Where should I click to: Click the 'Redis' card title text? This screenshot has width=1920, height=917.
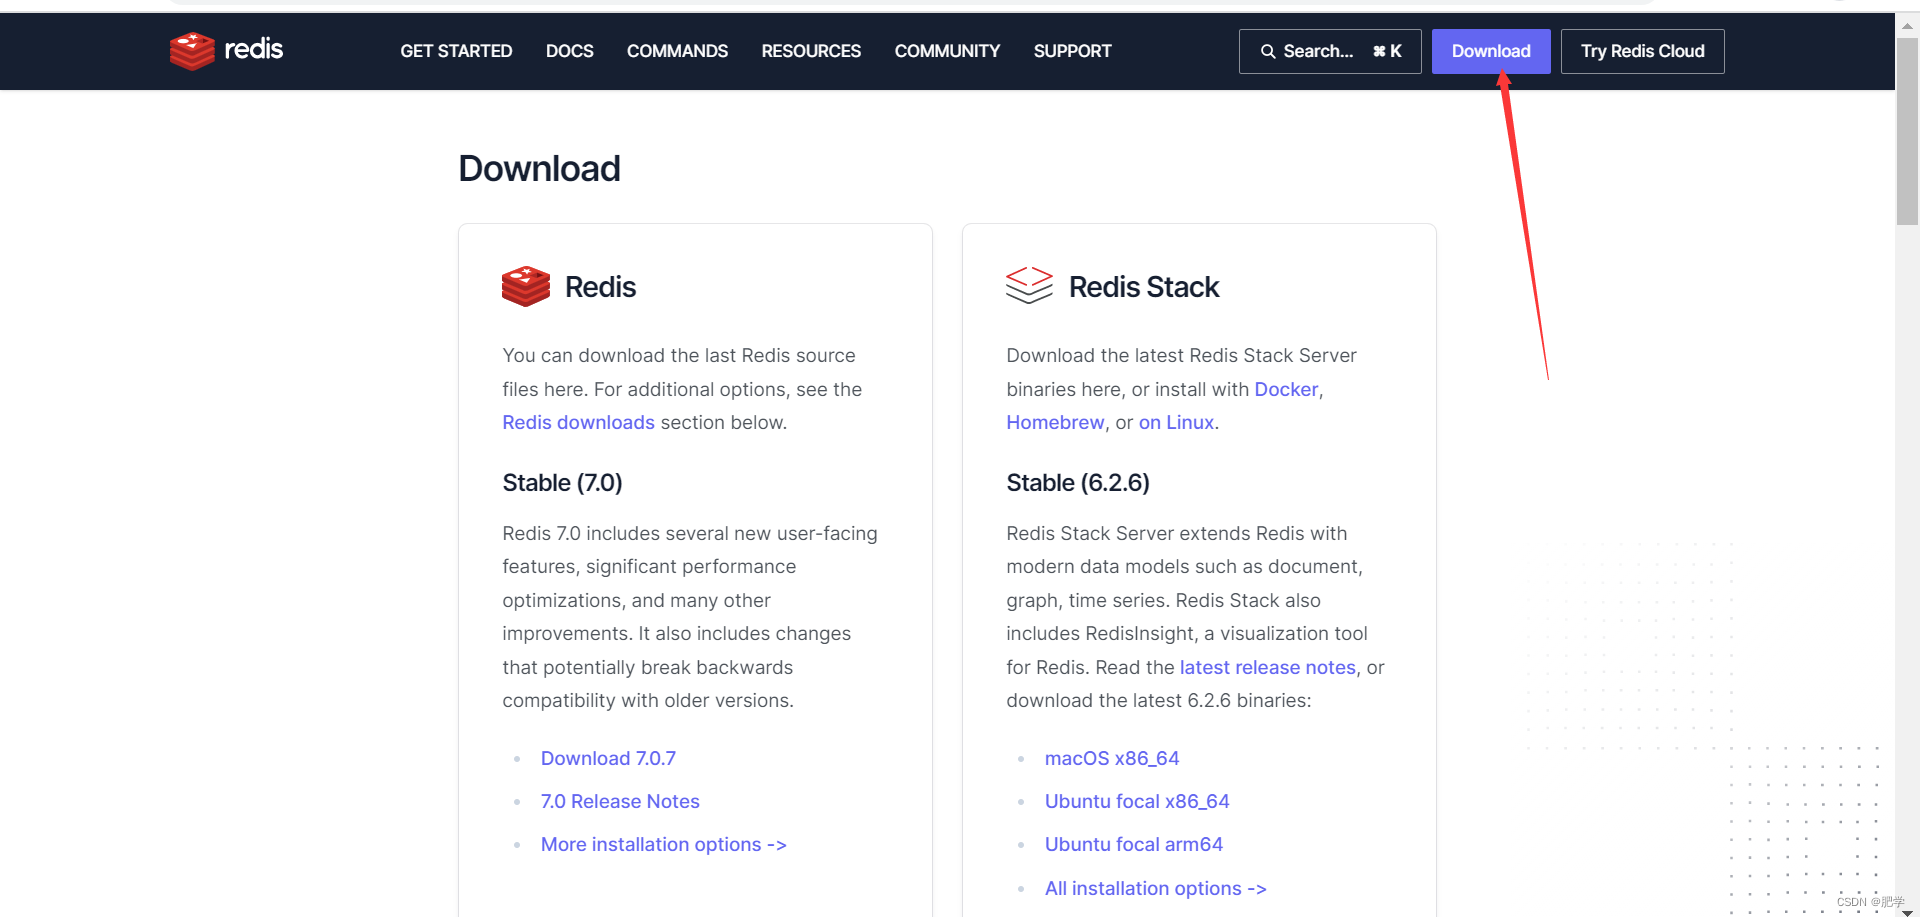tap(600, 287)
